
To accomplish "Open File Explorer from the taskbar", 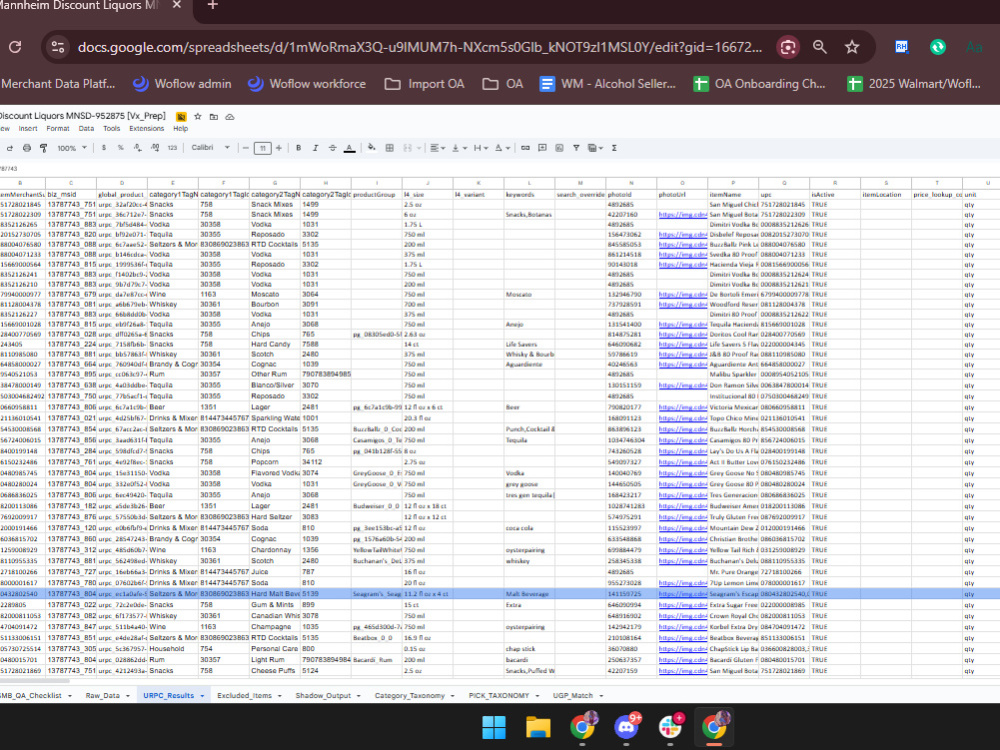I will pos(538,727).
